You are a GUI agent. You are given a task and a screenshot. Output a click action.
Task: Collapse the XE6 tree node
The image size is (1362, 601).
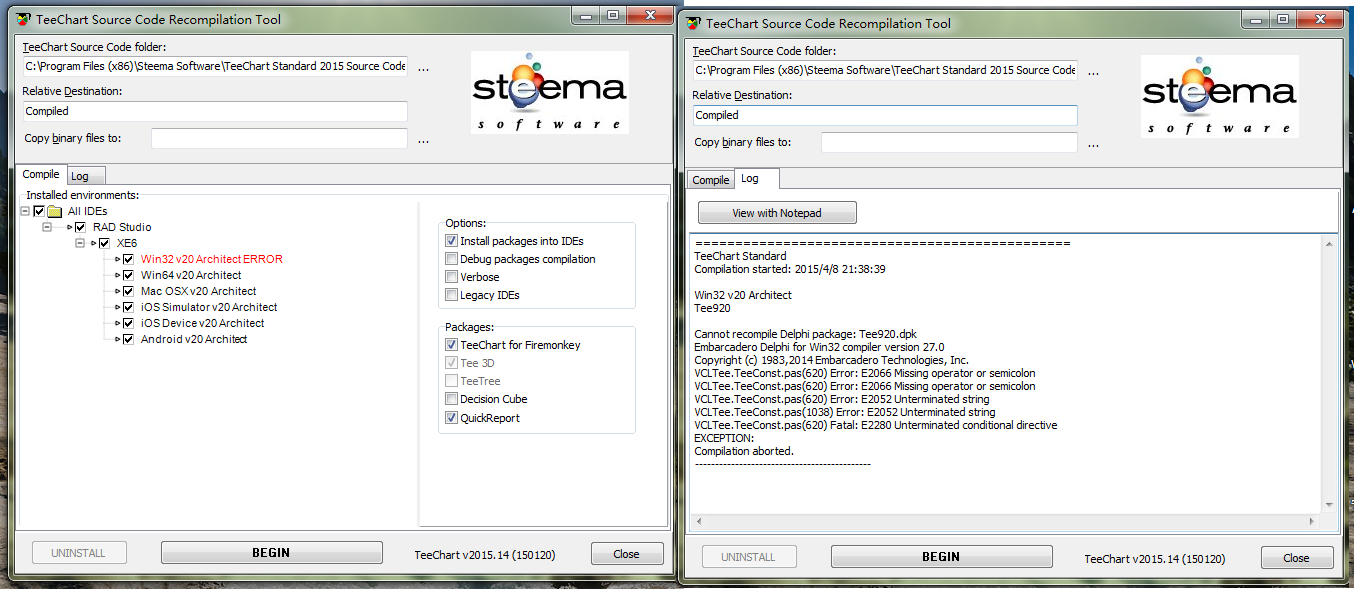80,243
